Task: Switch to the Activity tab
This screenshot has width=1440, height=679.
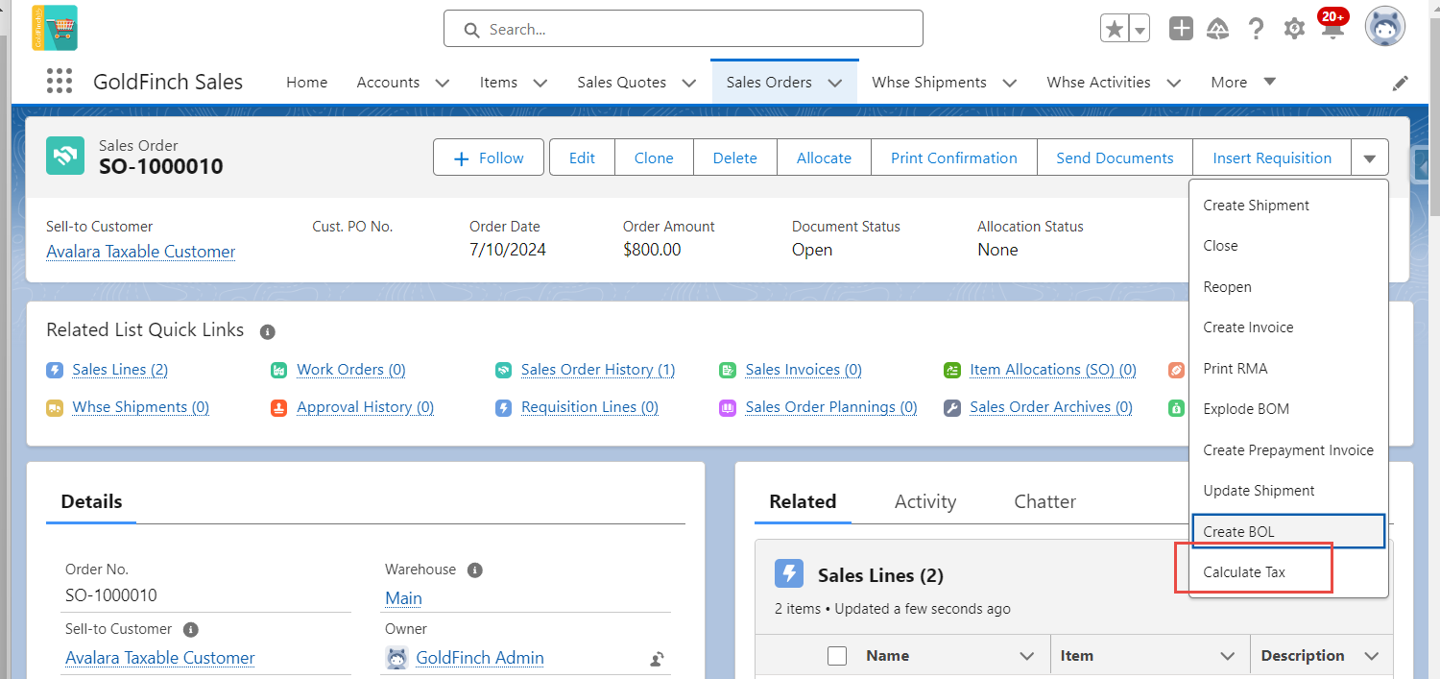Action: [925, 502]
